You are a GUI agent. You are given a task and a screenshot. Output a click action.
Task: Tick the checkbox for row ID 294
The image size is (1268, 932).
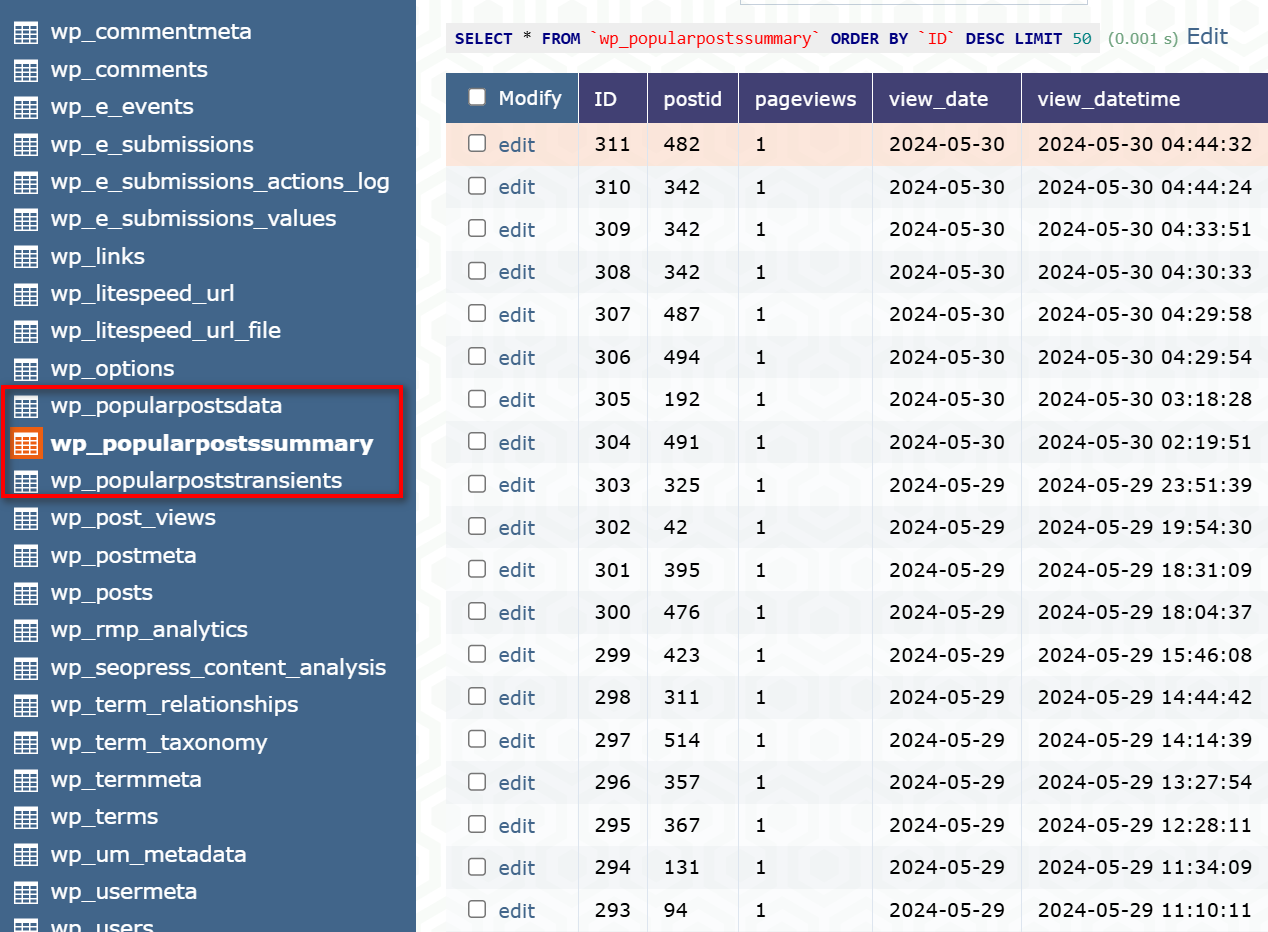point(477,866)
